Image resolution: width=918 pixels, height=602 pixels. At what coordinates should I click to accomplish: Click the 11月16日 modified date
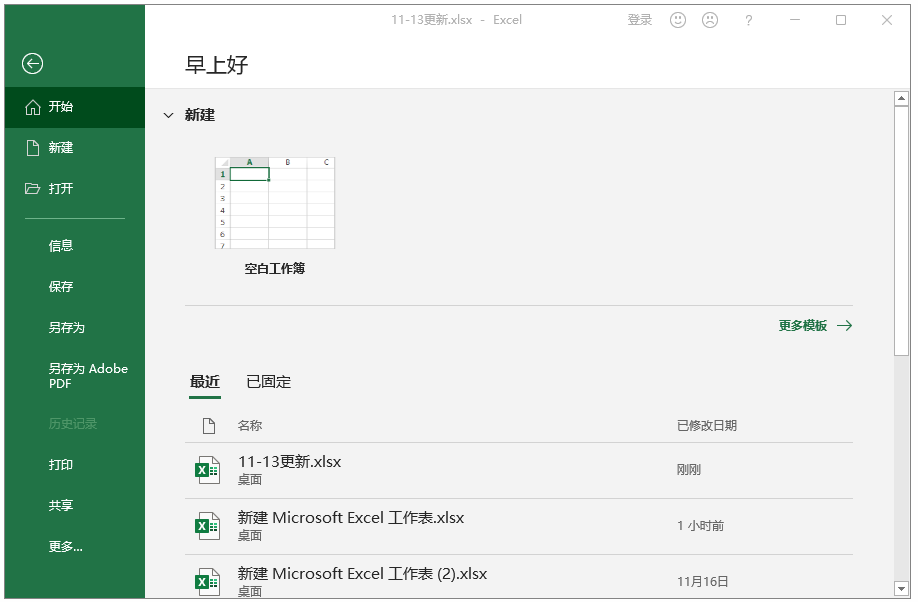point(703,582)
